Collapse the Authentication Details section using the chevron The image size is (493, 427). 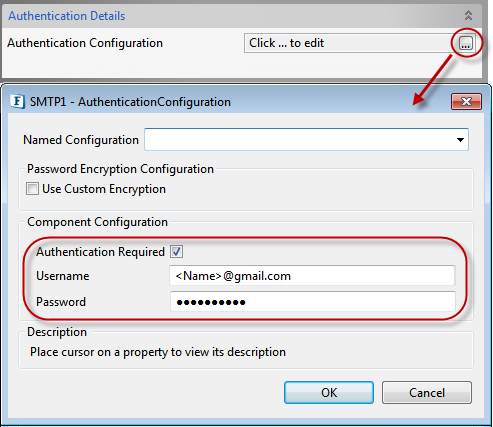coord(468,15)
